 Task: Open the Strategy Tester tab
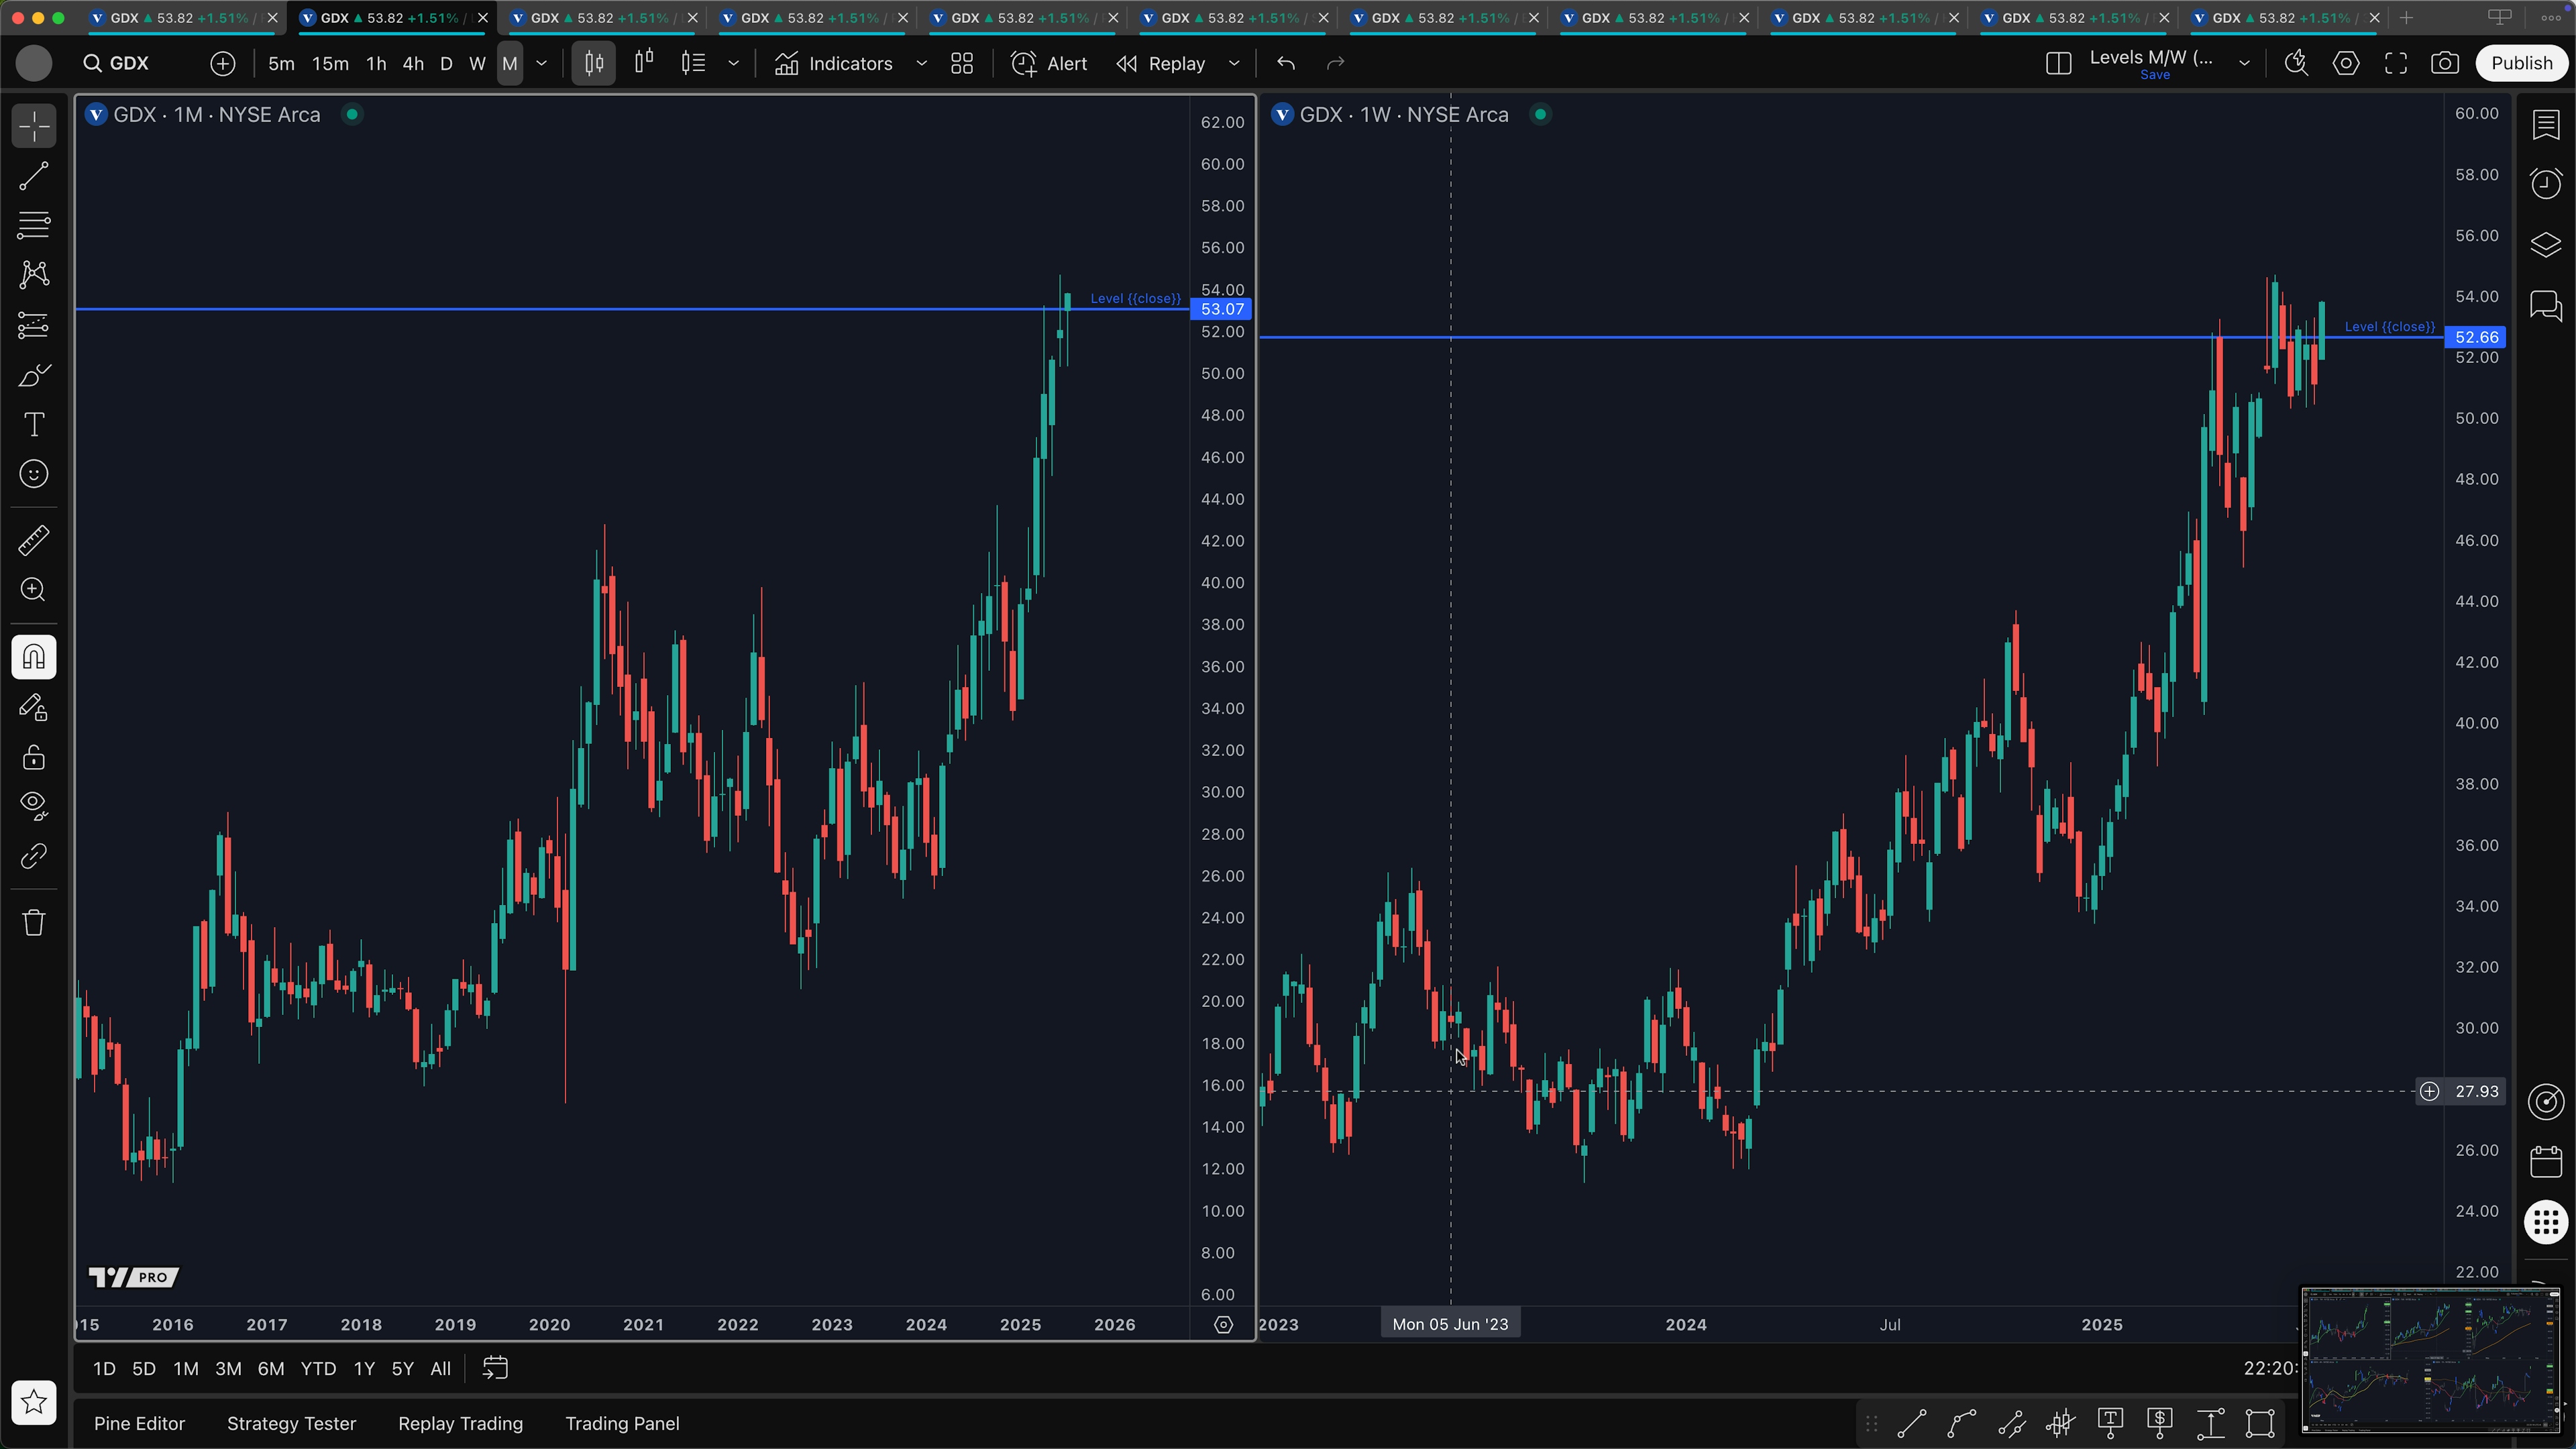tap(291, 1424)
